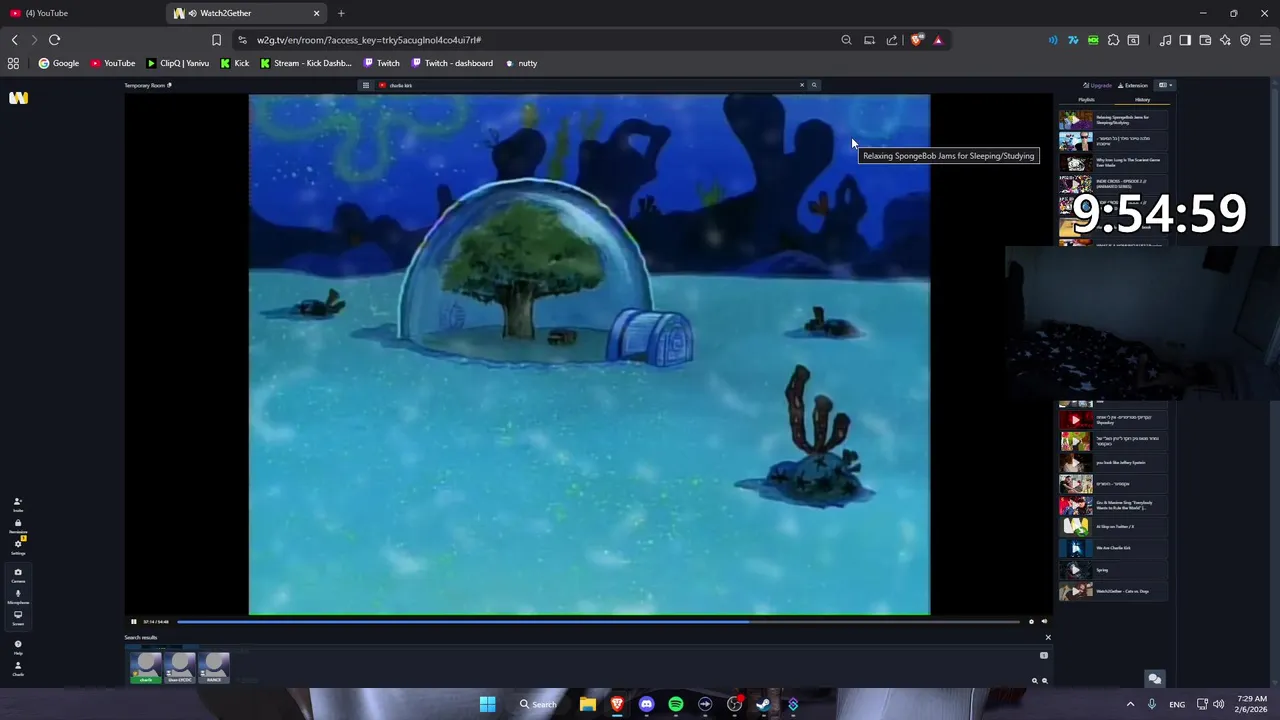Screen dimensions: 1280x720
Task: Close the Watch2Gether browser tab
Action: (317, 13)
